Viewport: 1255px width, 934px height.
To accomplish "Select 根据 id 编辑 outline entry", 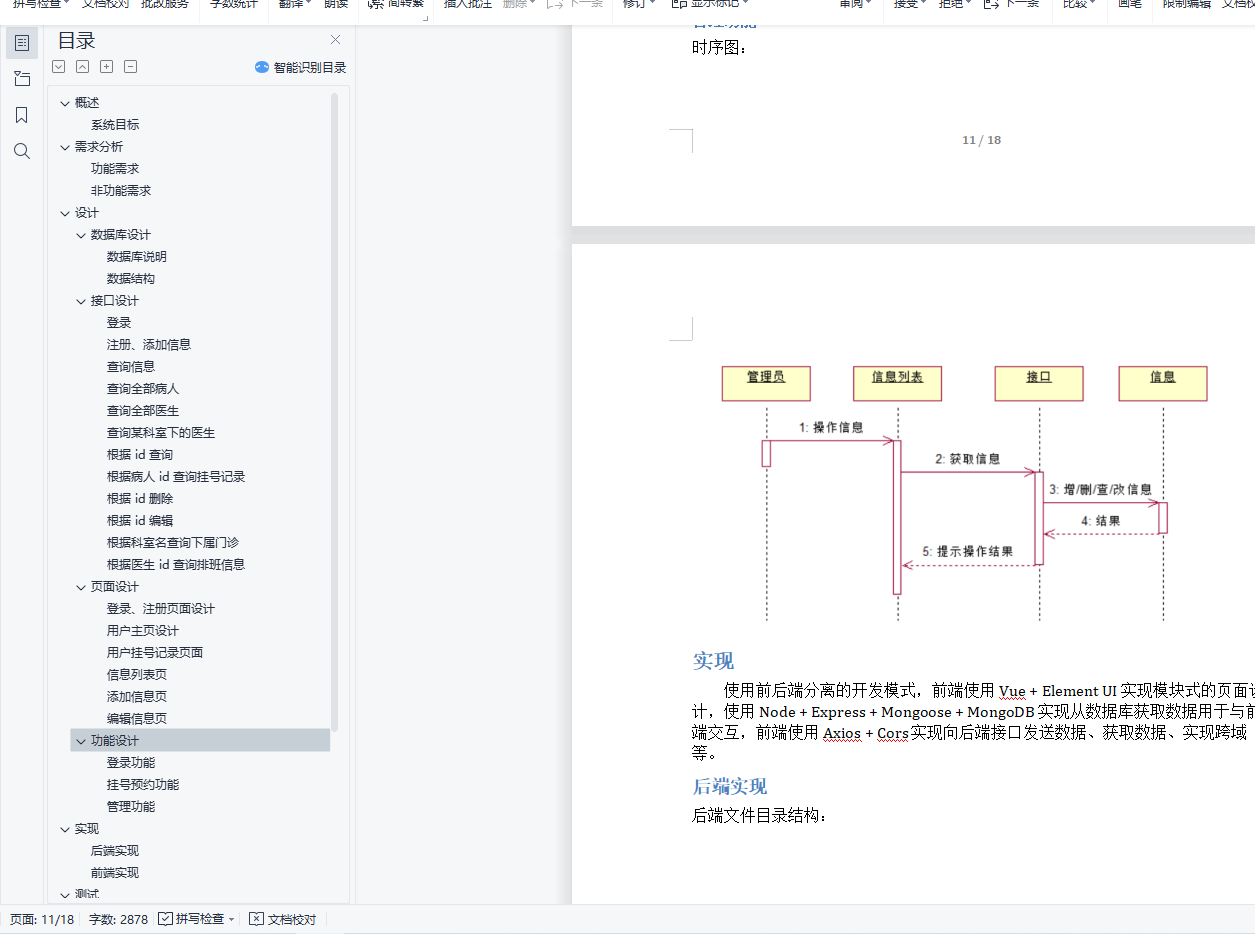I will click(x=140, y=521).
